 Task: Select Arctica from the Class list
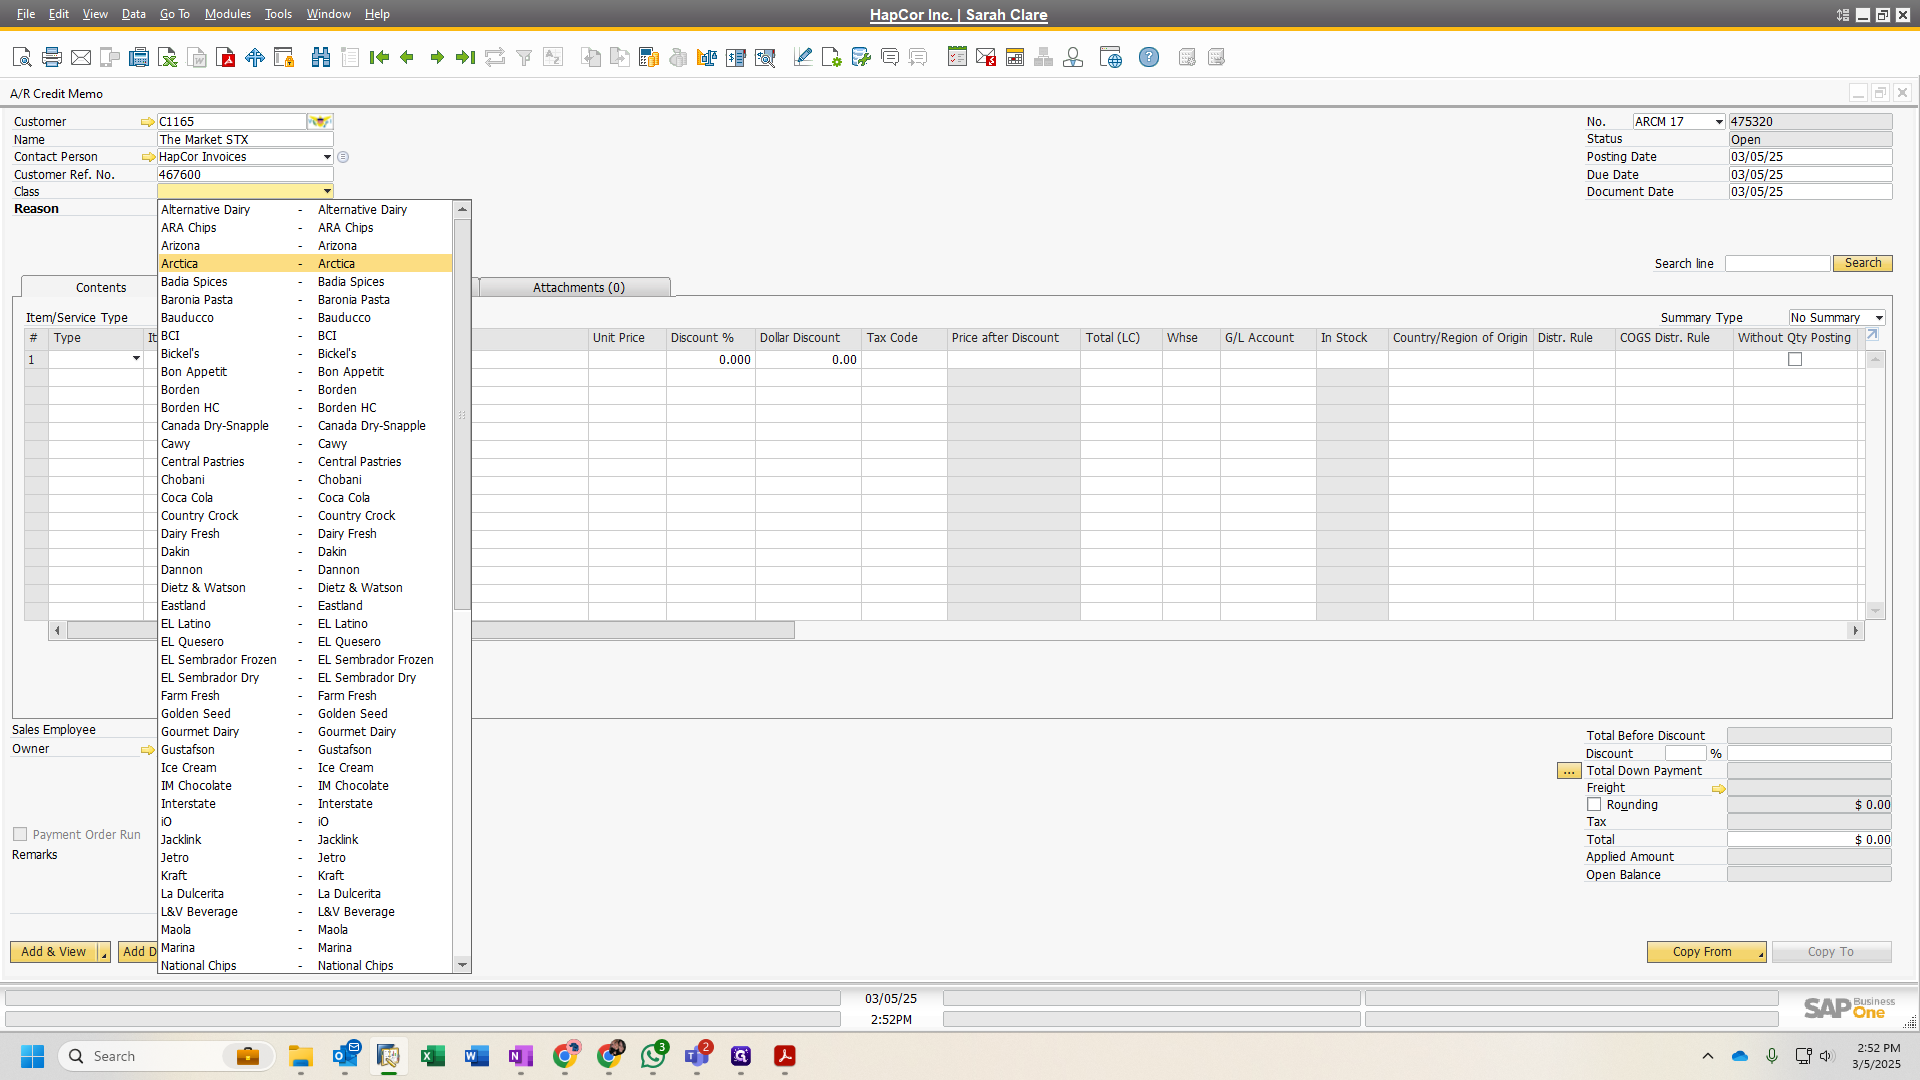coord(305,264)
